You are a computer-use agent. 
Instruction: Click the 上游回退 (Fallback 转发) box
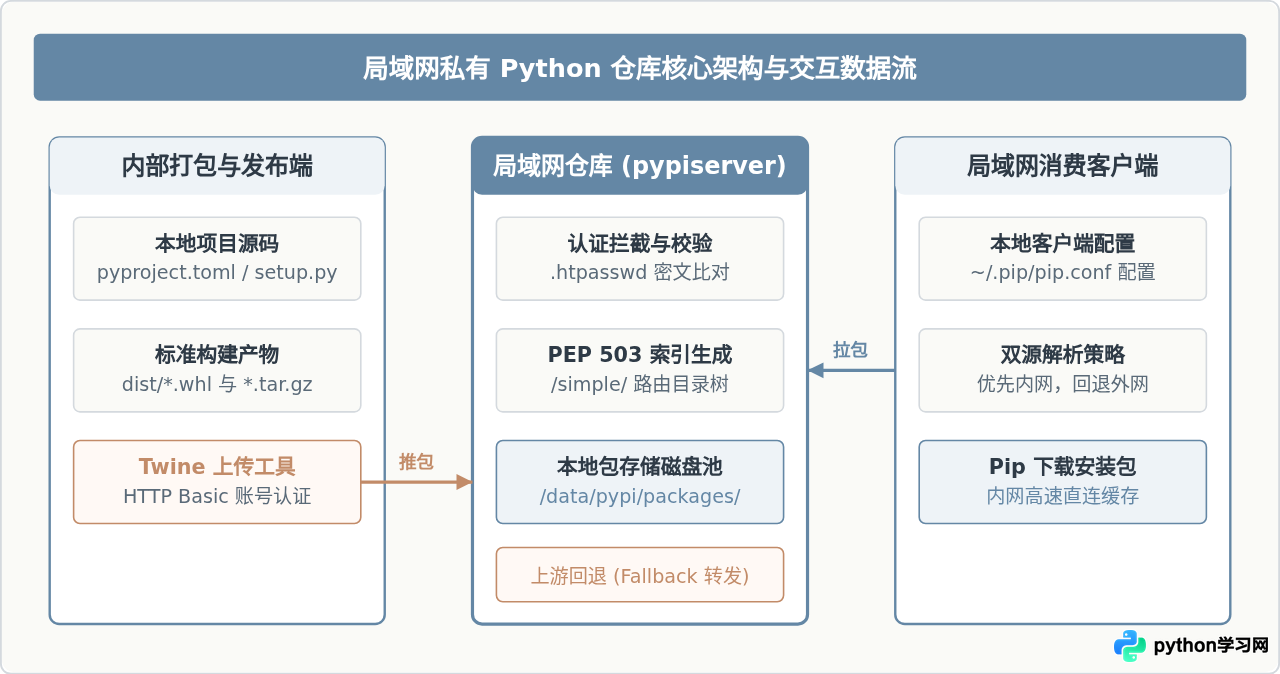click(640, 575)
